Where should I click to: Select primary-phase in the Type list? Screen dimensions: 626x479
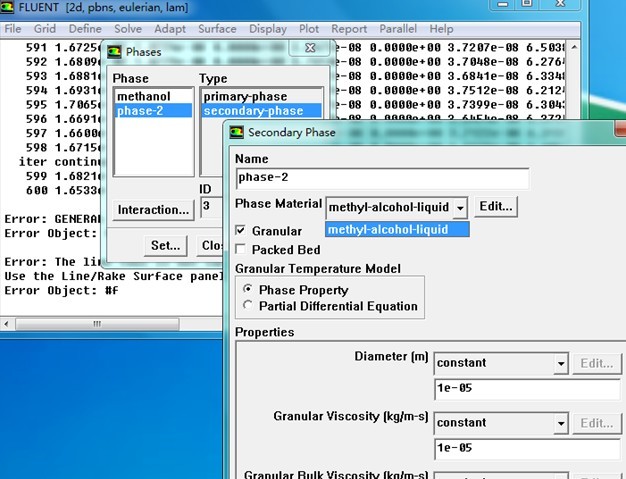point(262,96)
